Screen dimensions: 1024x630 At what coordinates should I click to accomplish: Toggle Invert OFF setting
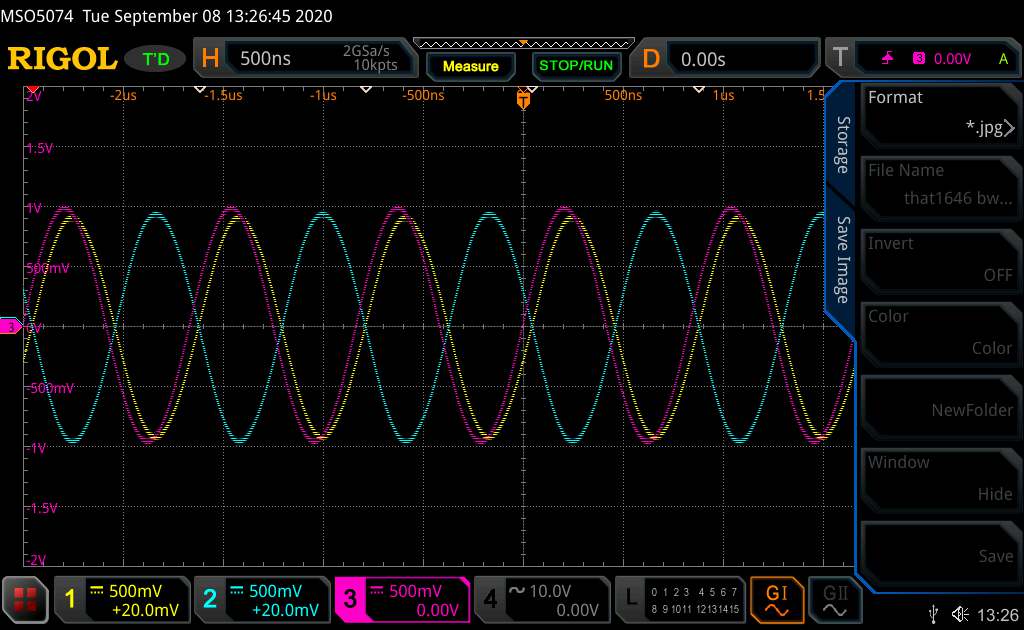938,259
